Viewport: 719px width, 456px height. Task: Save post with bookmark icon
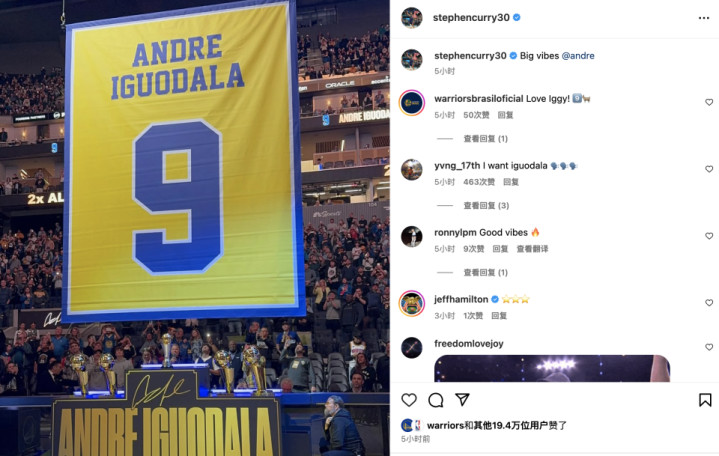click(x=705, y=400)
